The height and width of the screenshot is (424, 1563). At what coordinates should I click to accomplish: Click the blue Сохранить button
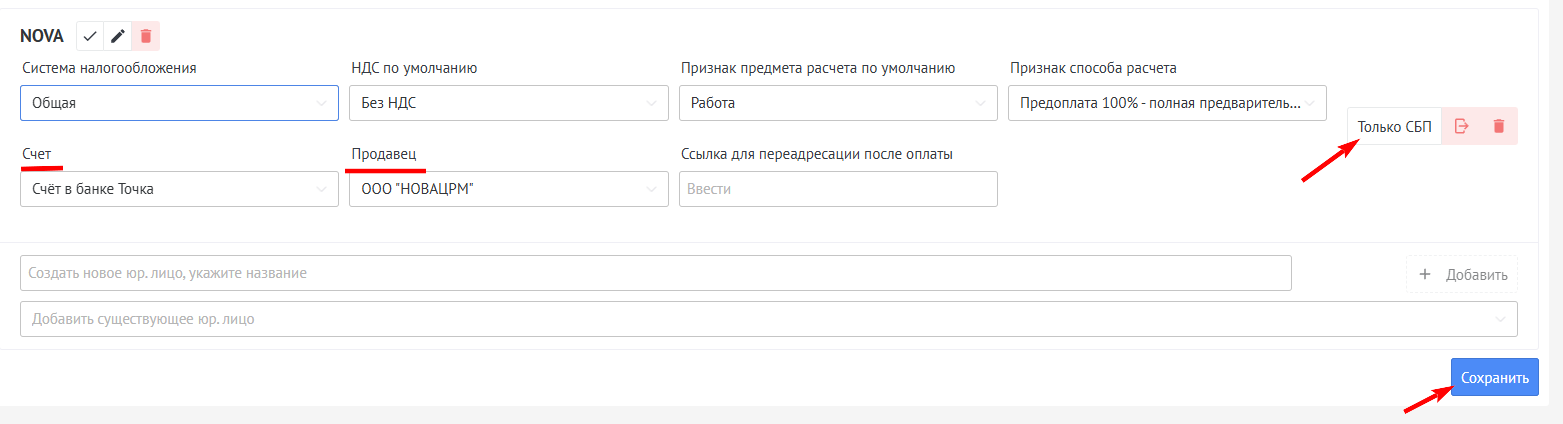click(x=1494, y=378)
